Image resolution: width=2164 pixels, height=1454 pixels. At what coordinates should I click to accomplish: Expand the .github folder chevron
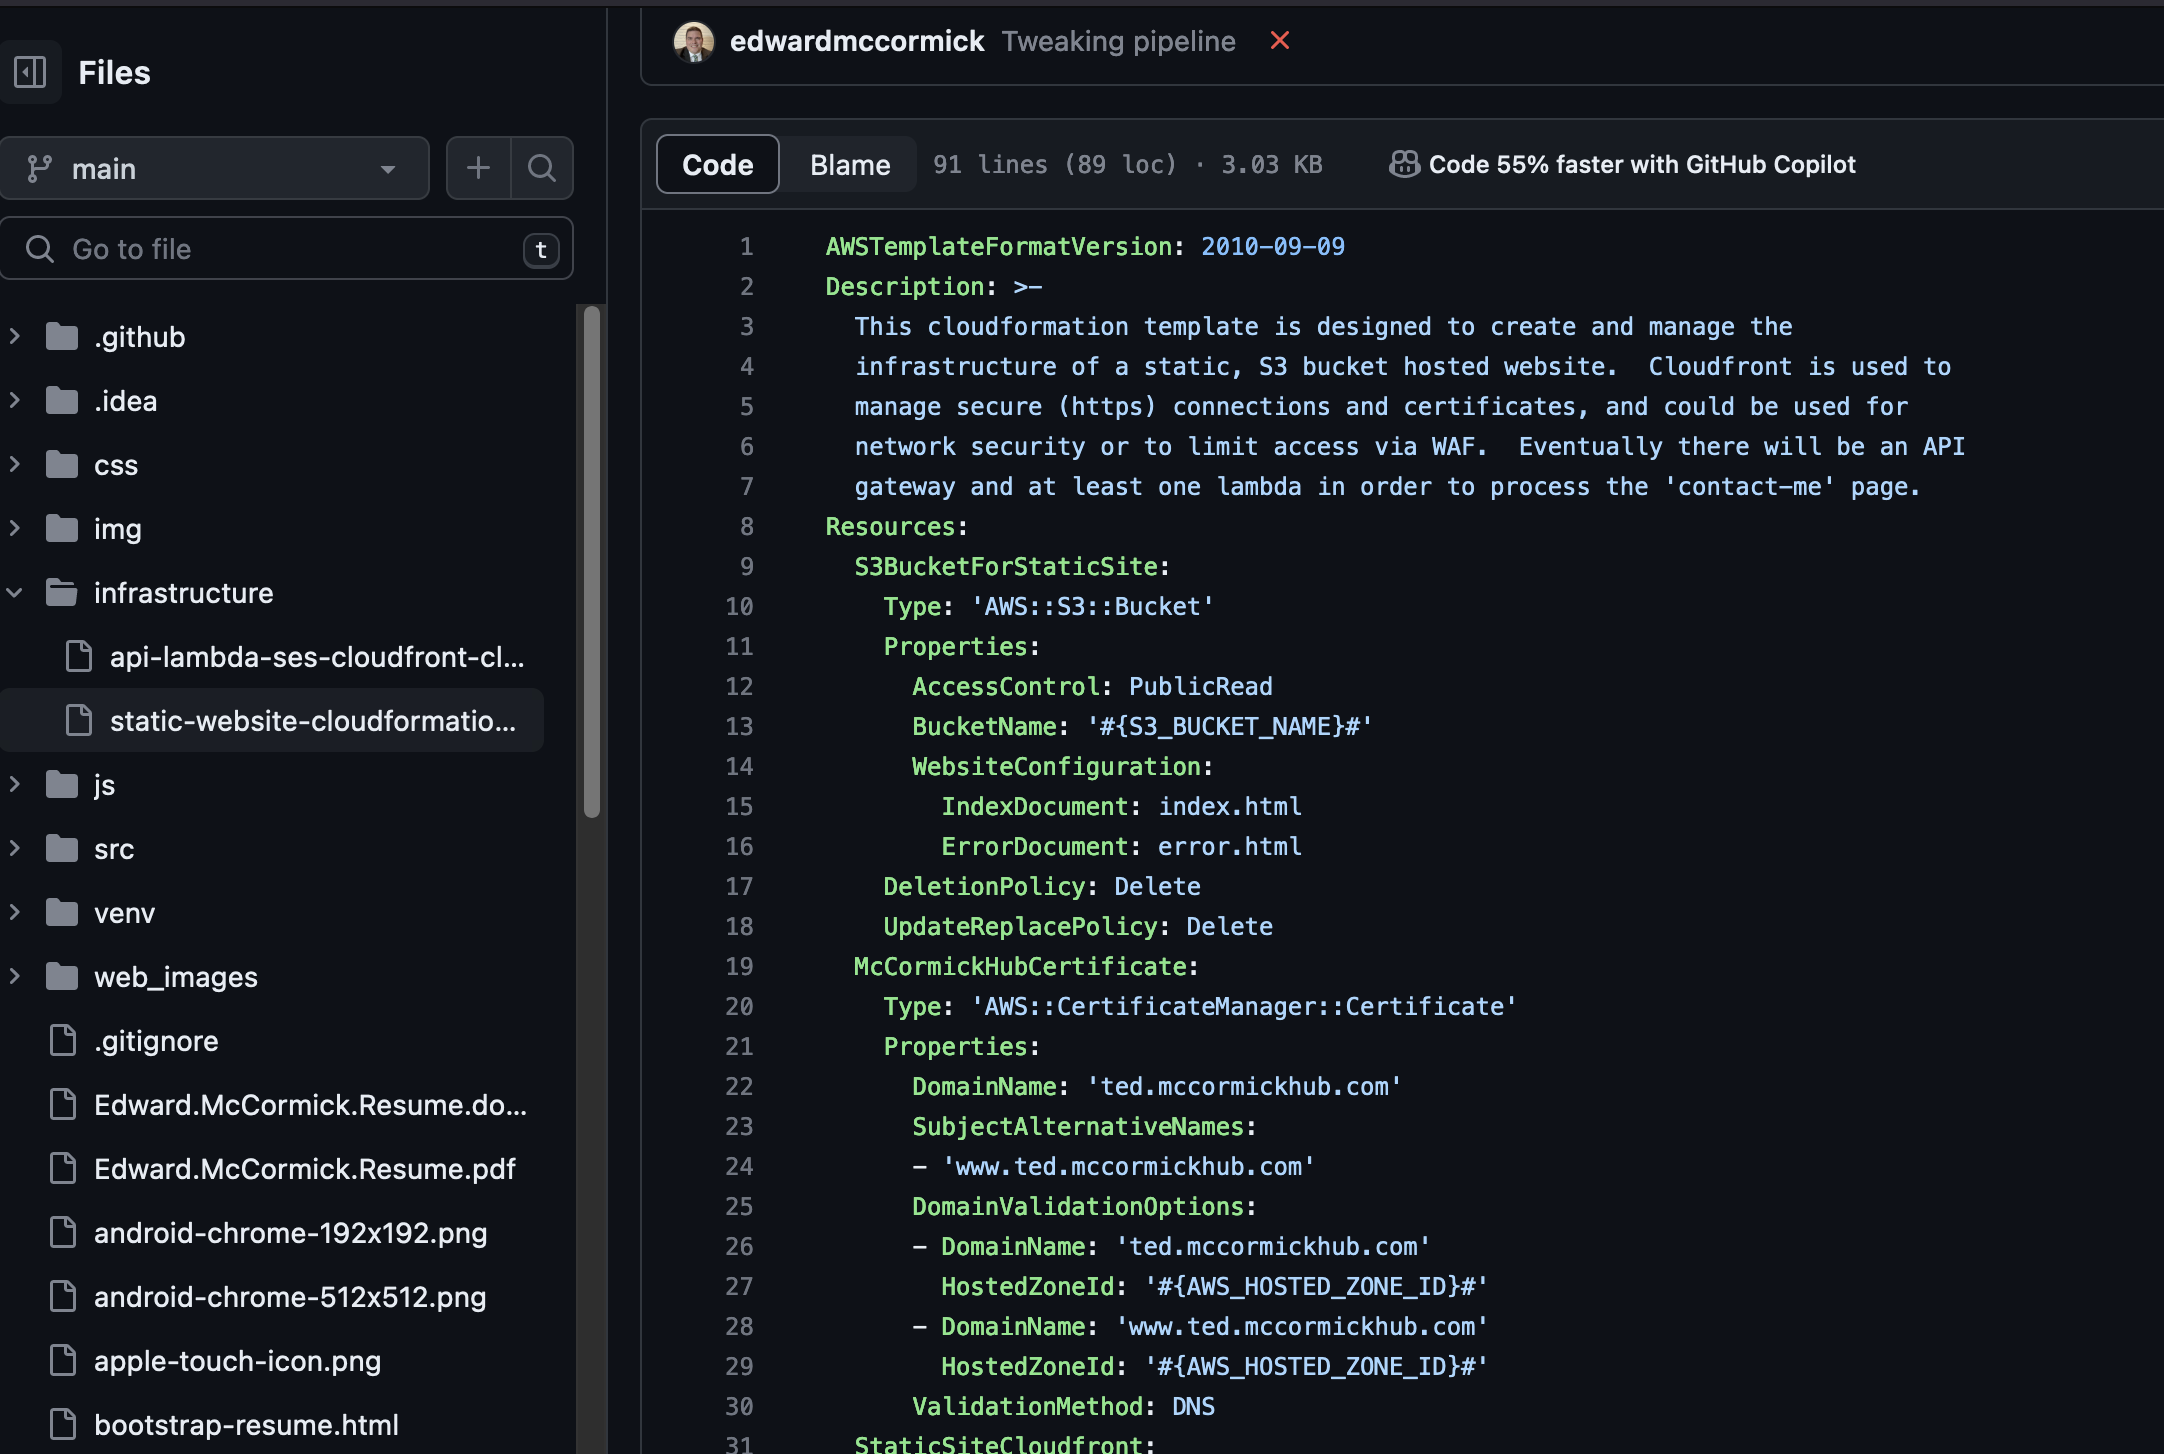[x=15, y=337]
